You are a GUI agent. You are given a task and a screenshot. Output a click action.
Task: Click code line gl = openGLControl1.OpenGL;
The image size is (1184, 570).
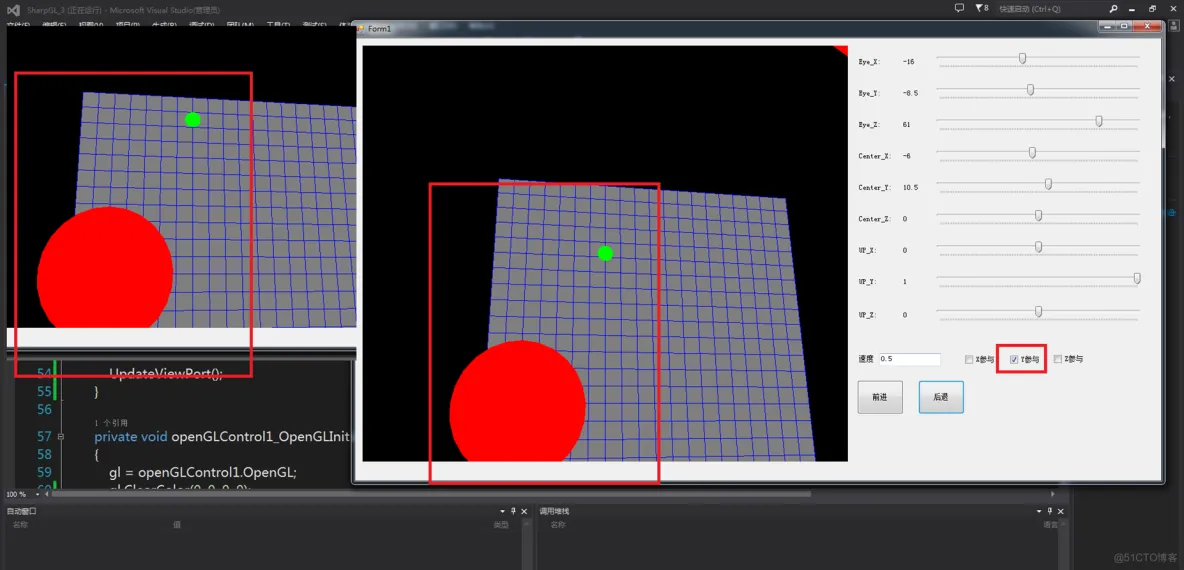pyautogui.click(x=203, y=472)
